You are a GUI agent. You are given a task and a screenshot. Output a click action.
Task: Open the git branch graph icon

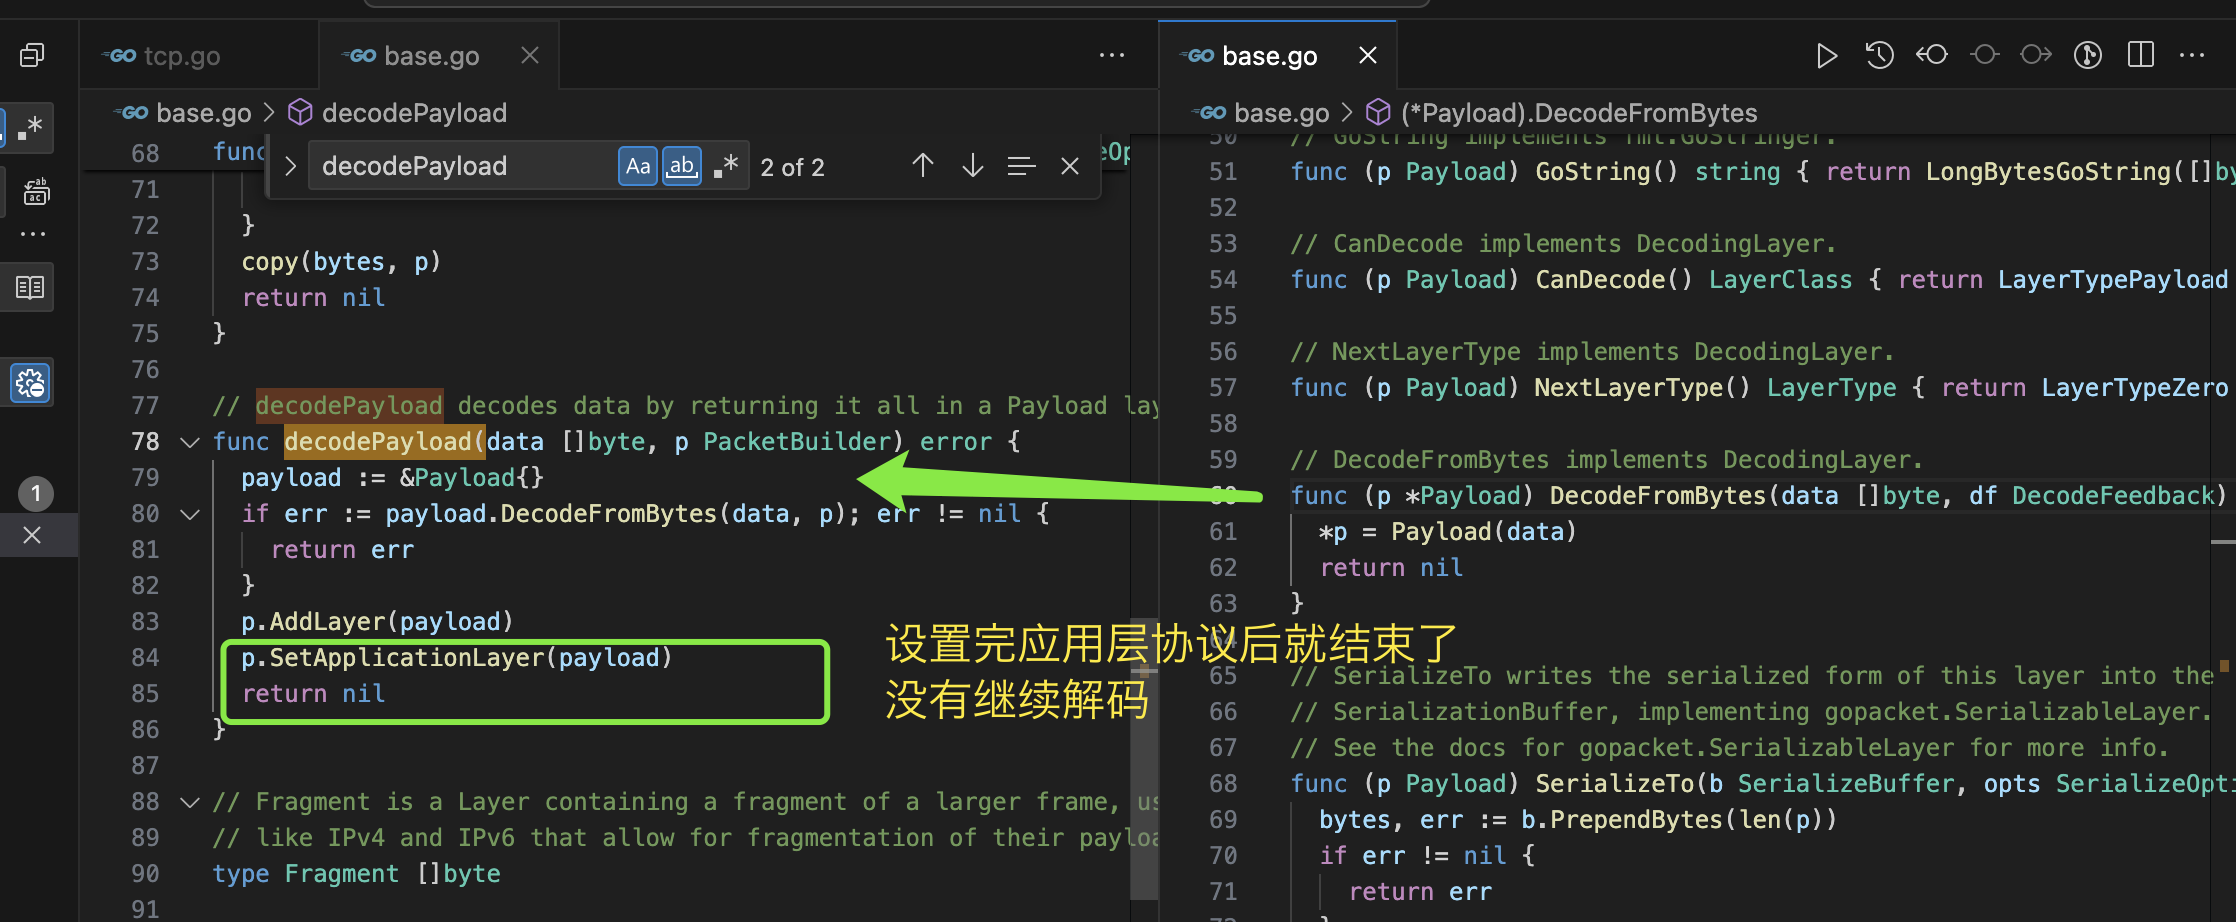coord(2088,55)
